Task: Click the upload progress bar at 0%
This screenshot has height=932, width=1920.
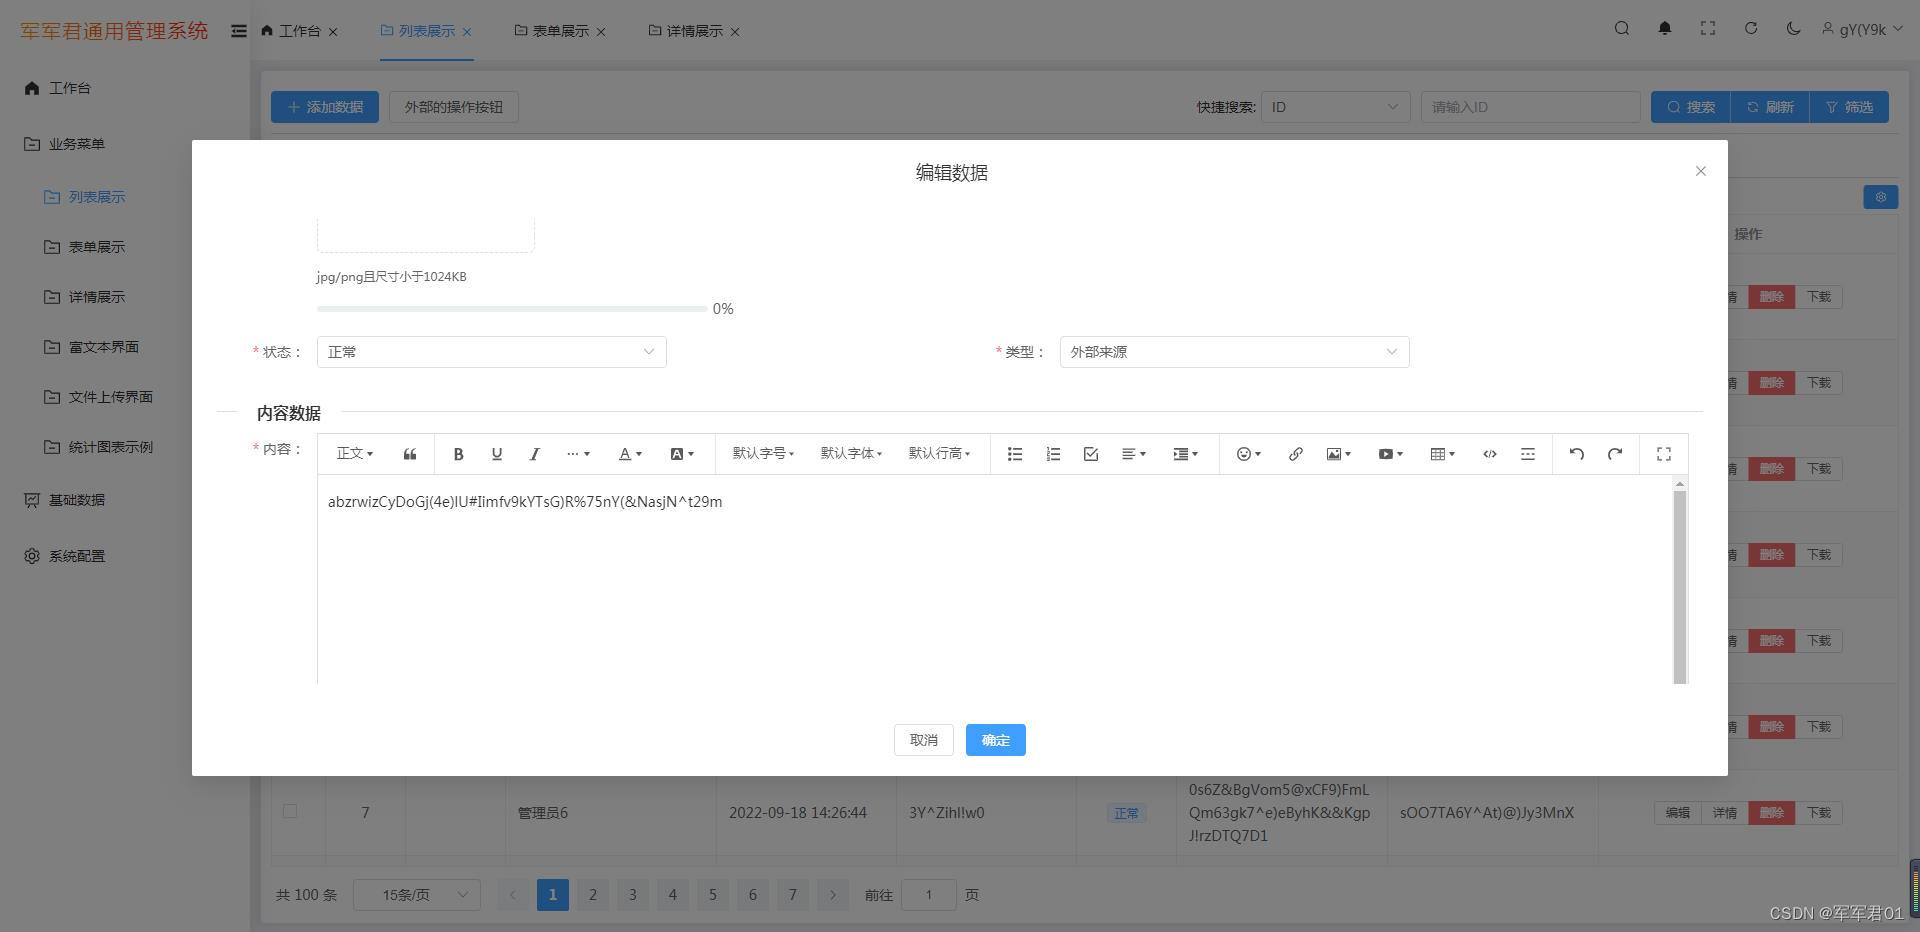Action: tap(511, 309)
